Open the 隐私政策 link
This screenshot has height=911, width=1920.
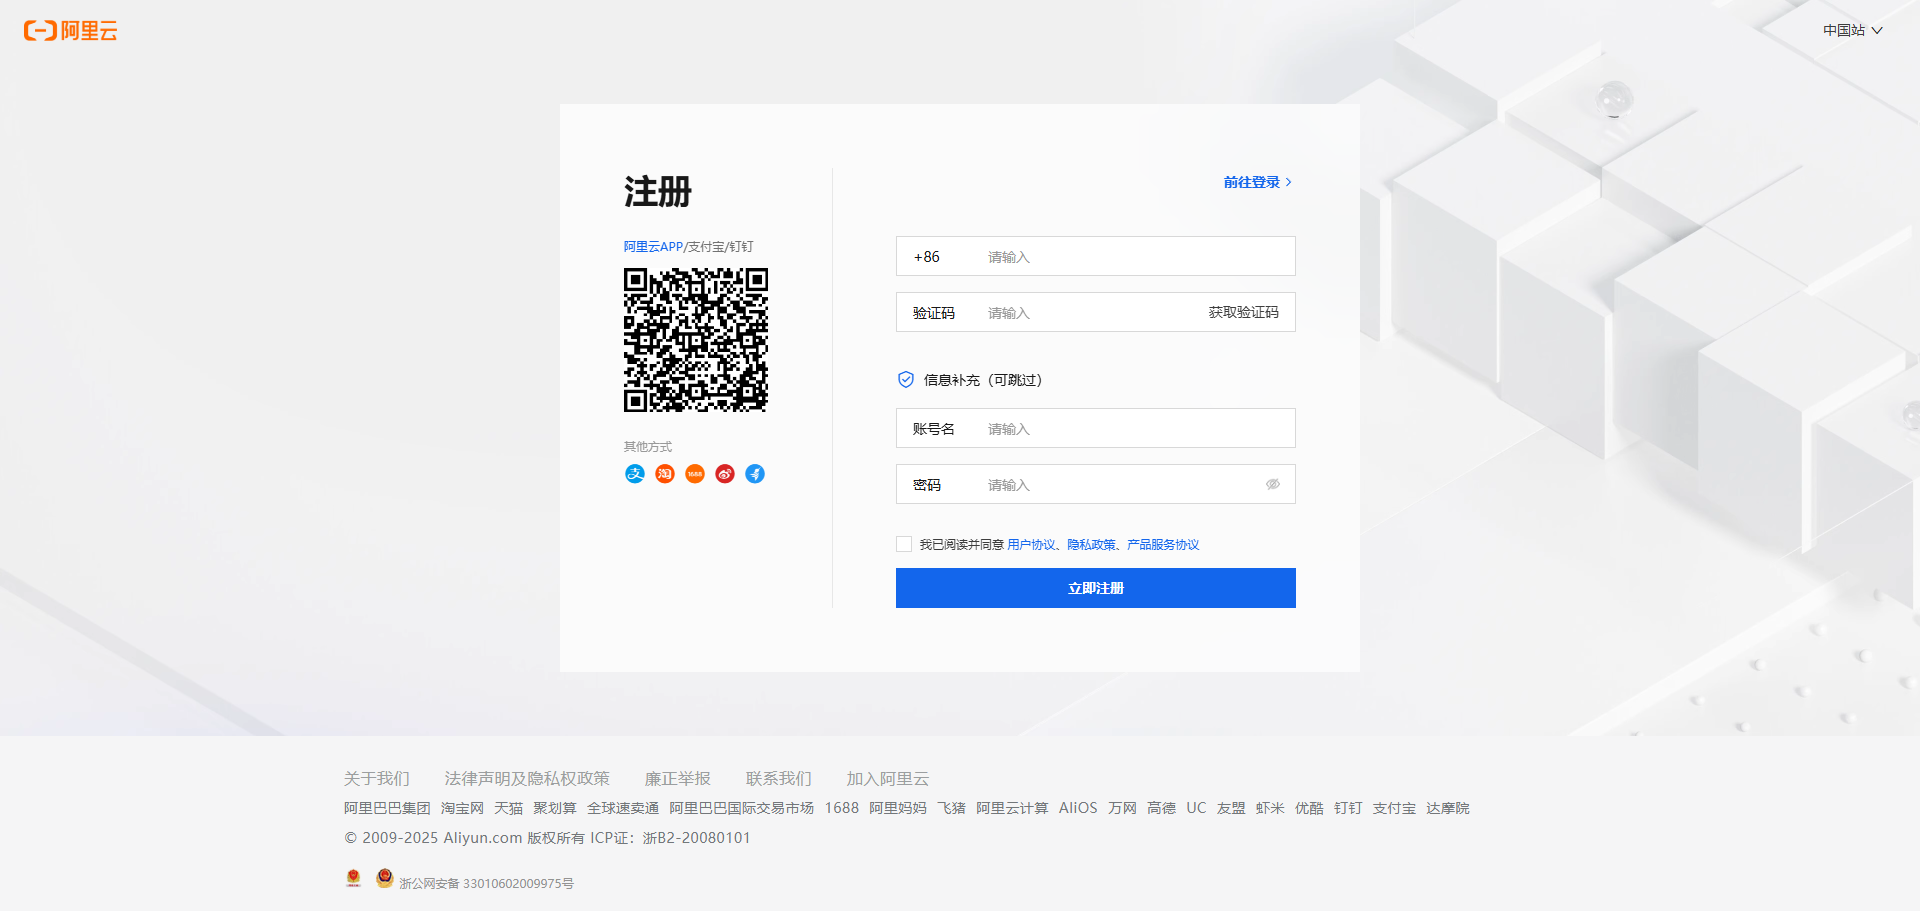[x=1091, y=544]
